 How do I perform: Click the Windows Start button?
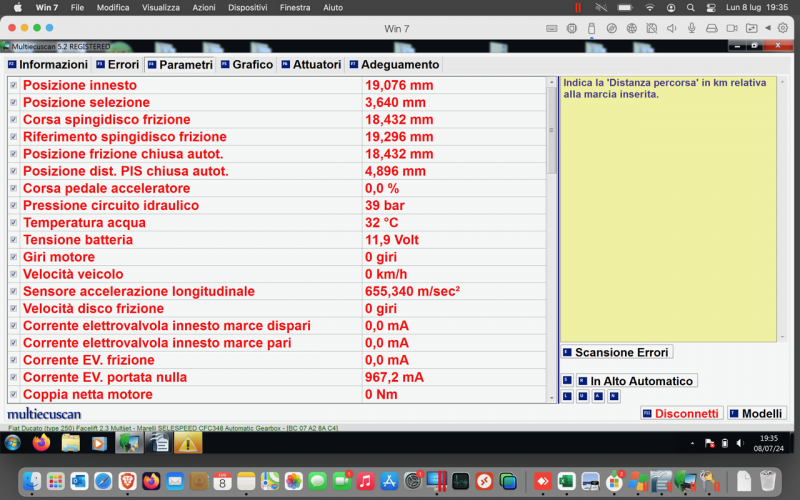tap(12, 442)
